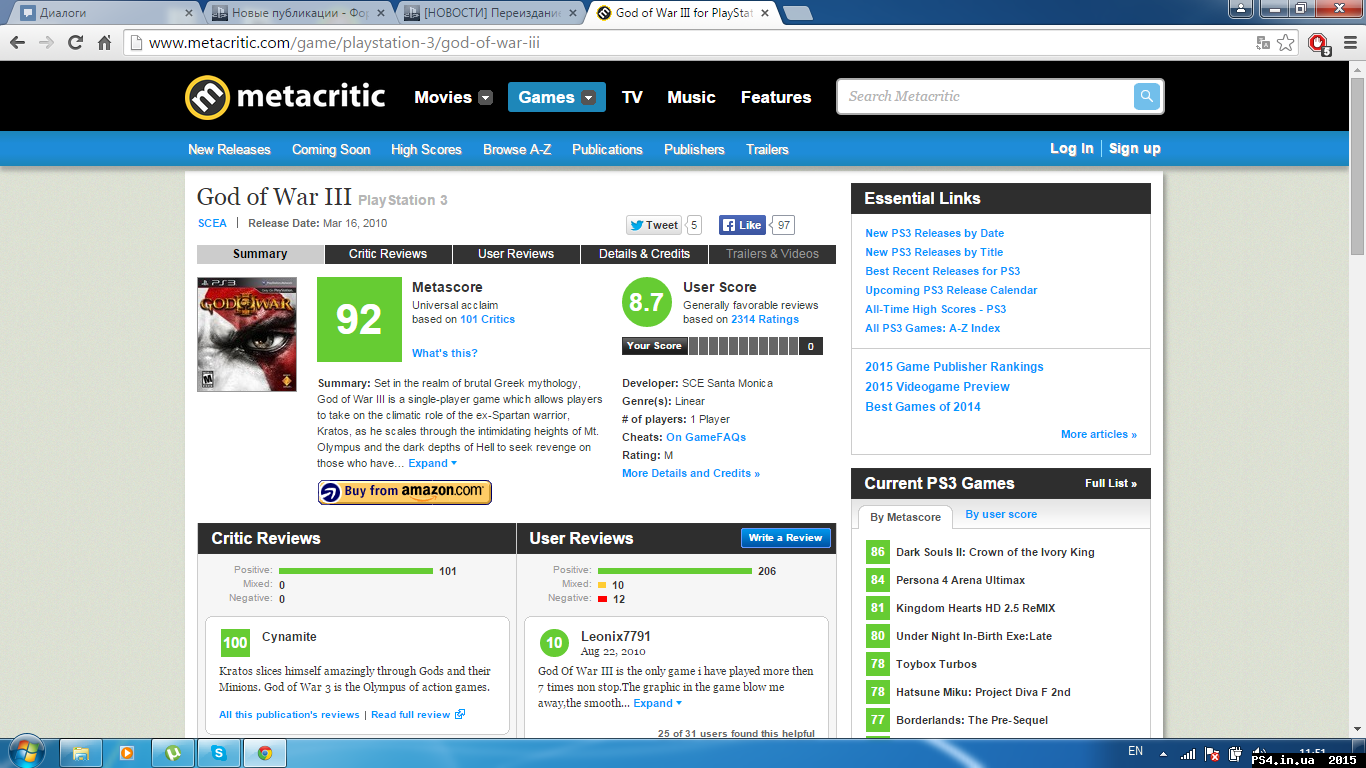Viewport: 1366px width, 768px height.
Task: Click the translate page icon in address bar
Action: [x=1263, y=43]
